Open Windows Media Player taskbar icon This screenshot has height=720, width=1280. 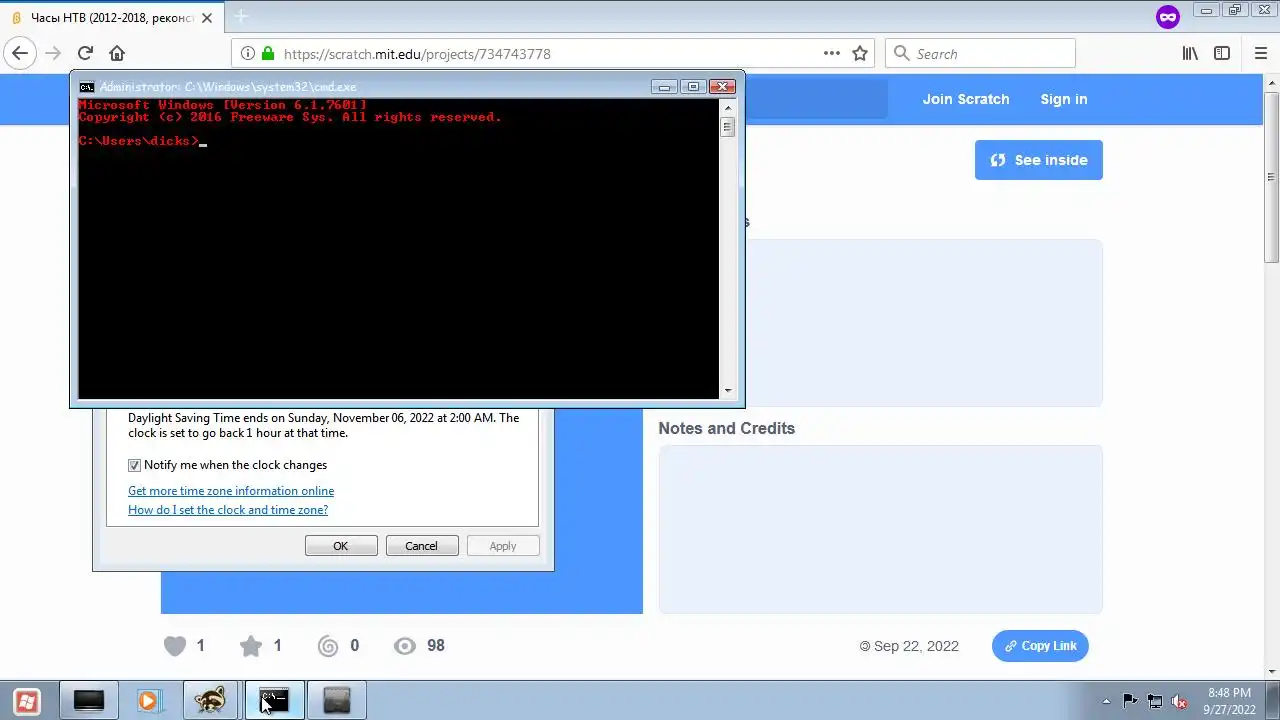149,701
